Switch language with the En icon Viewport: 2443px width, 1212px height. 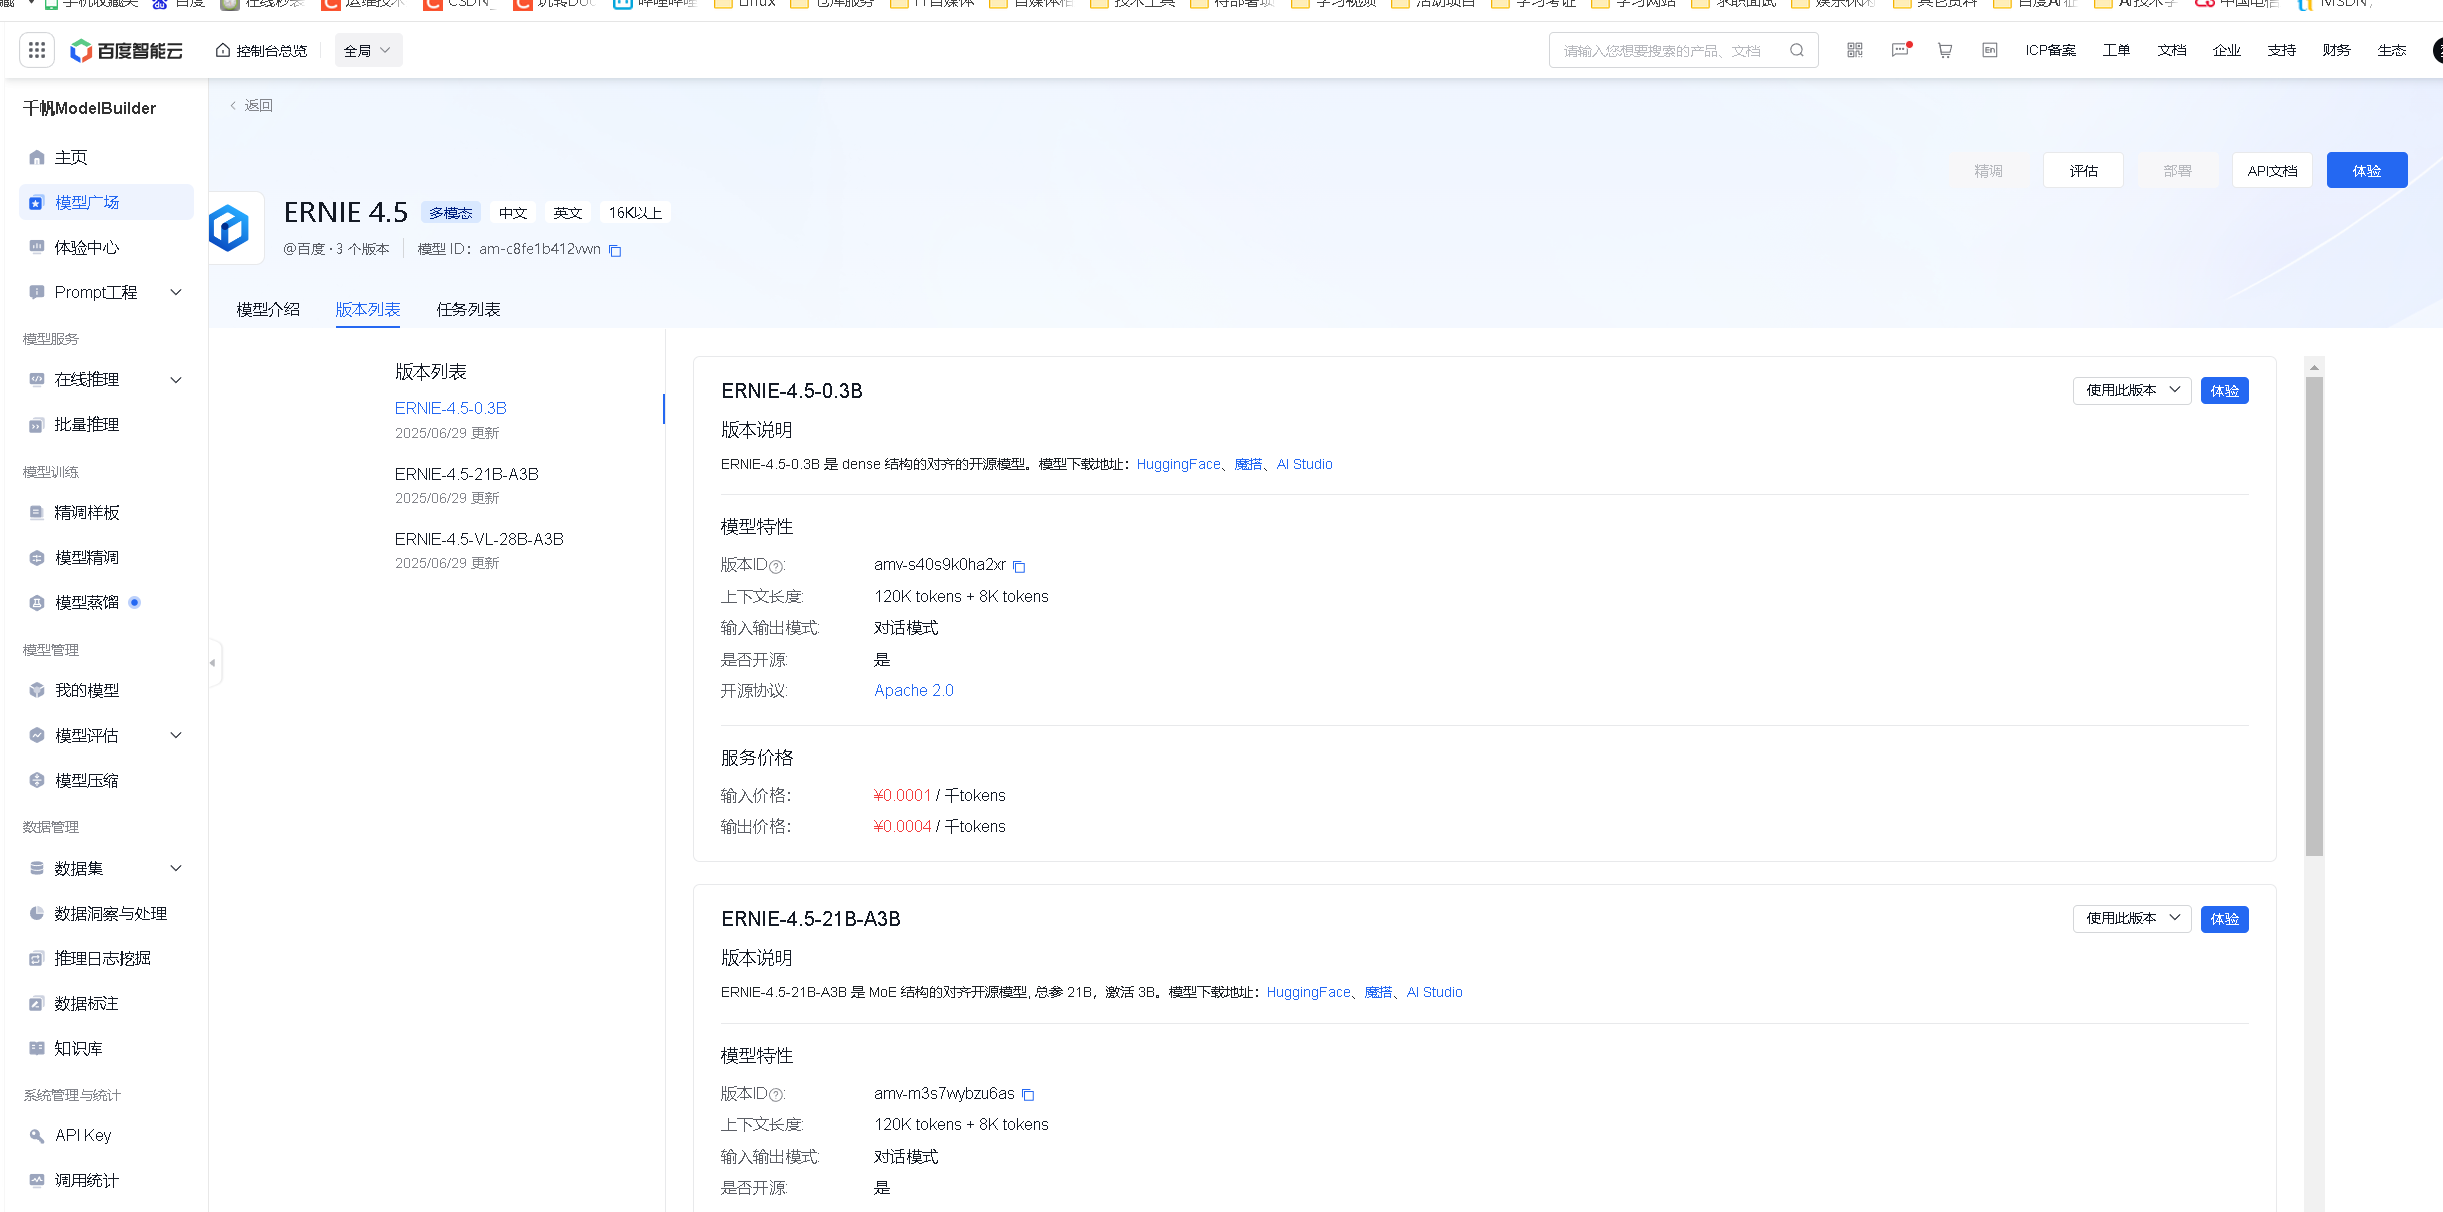coord(1990,50)
